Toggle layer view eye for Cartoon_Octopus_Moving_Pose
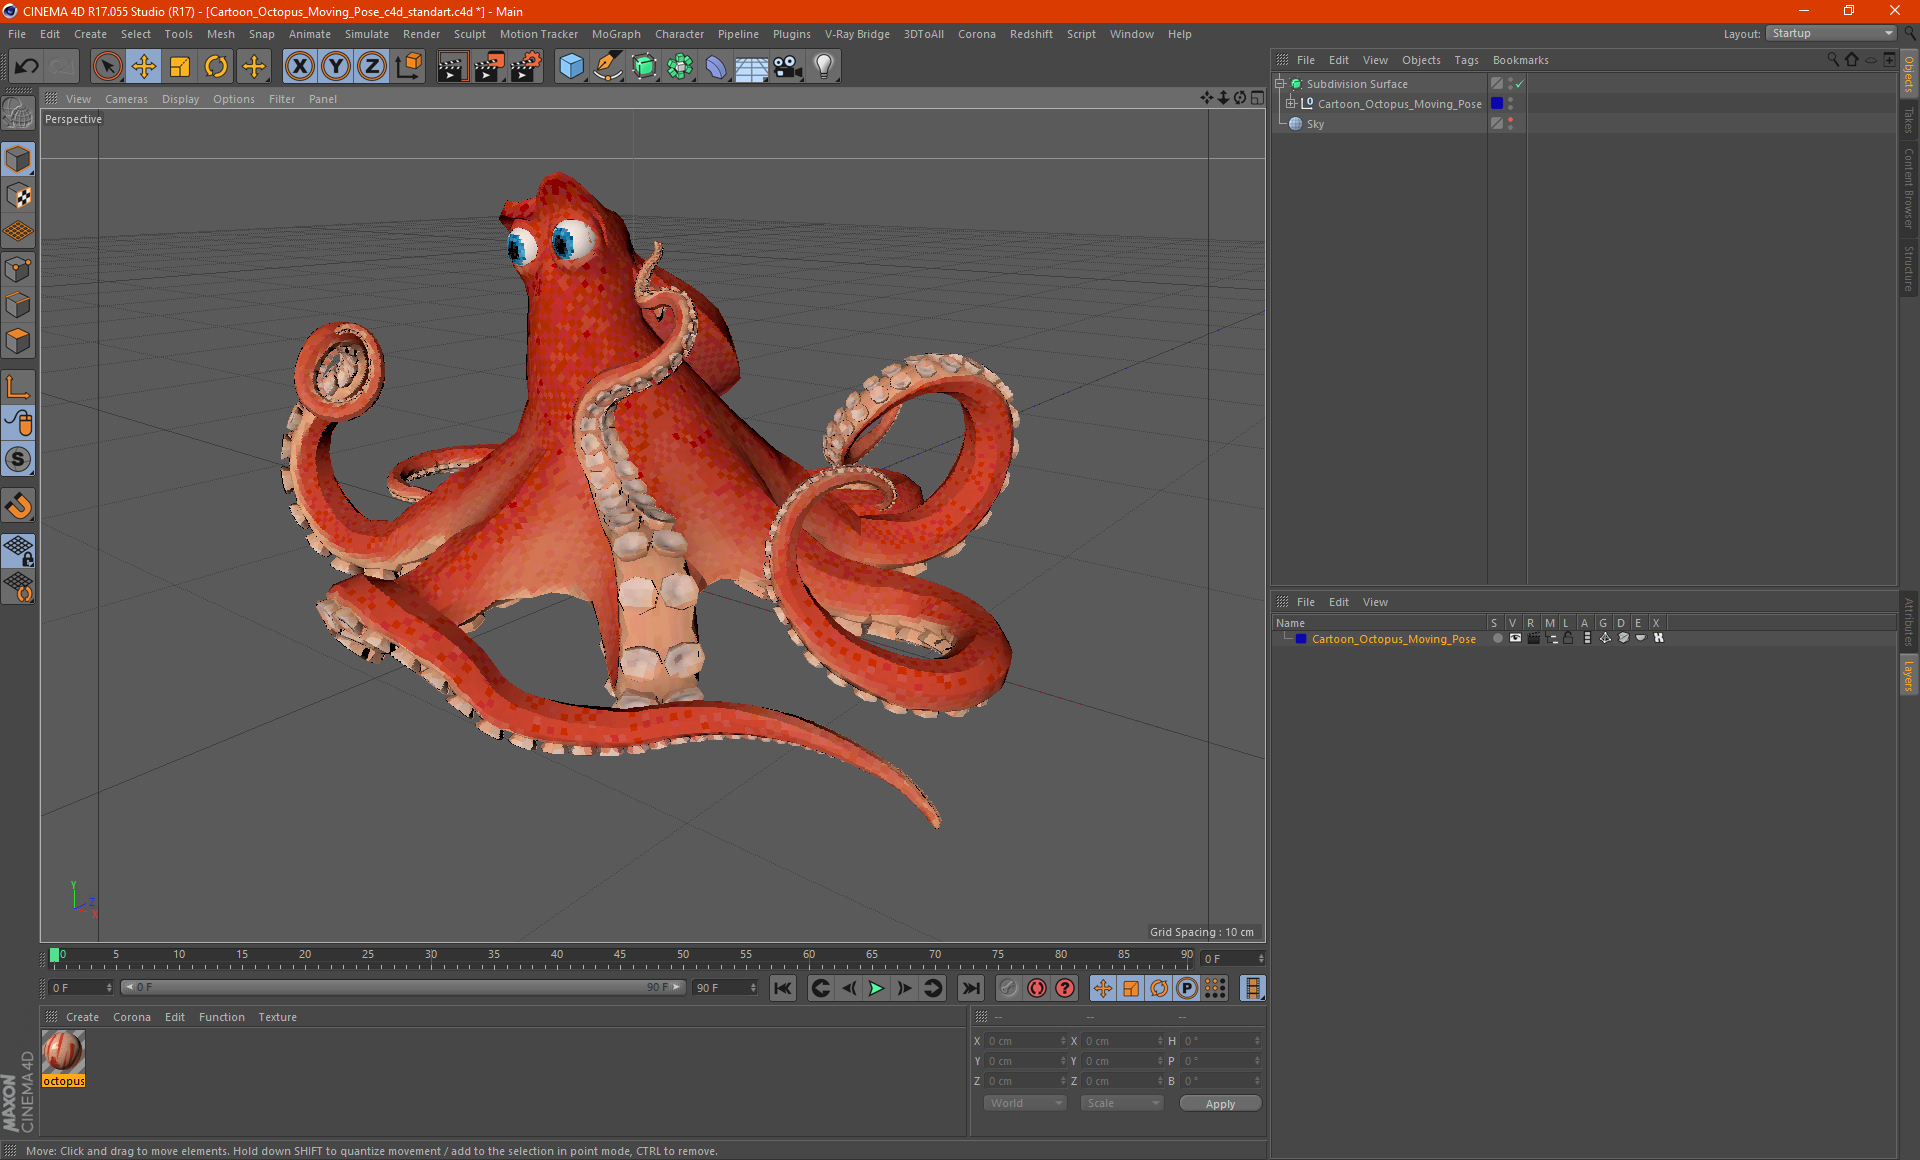The height and width of the screenshot is (1160, 1920). point(1515,638)
